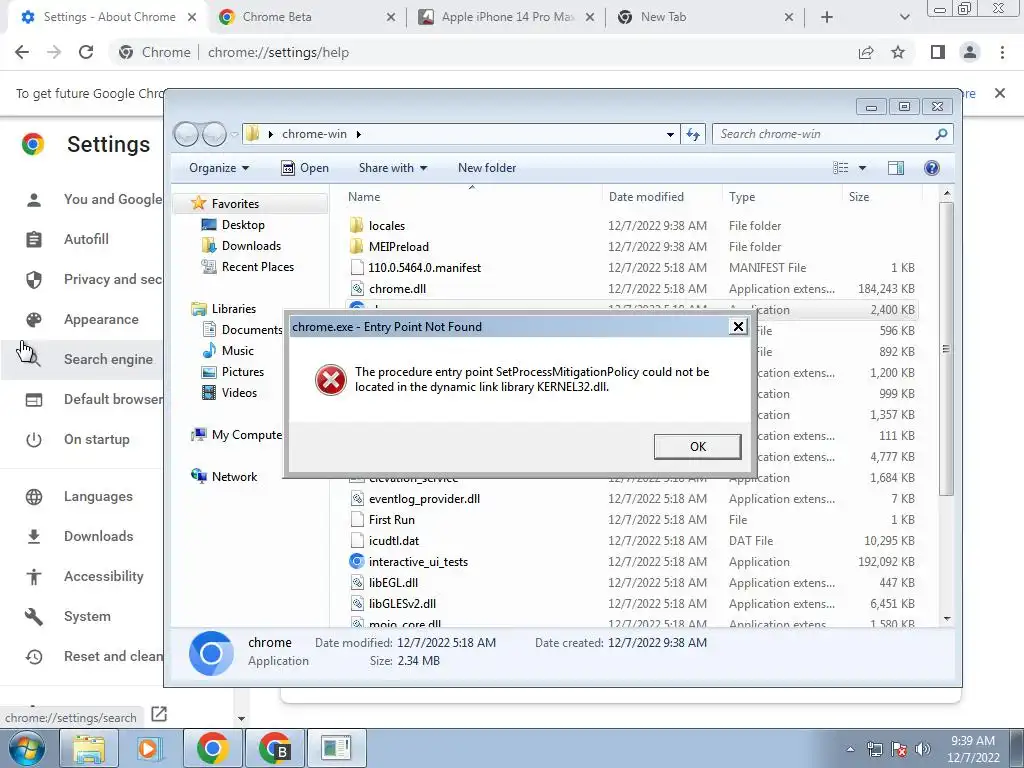Open Appearance settings section
1024x768 pixels.
(82, 319)
